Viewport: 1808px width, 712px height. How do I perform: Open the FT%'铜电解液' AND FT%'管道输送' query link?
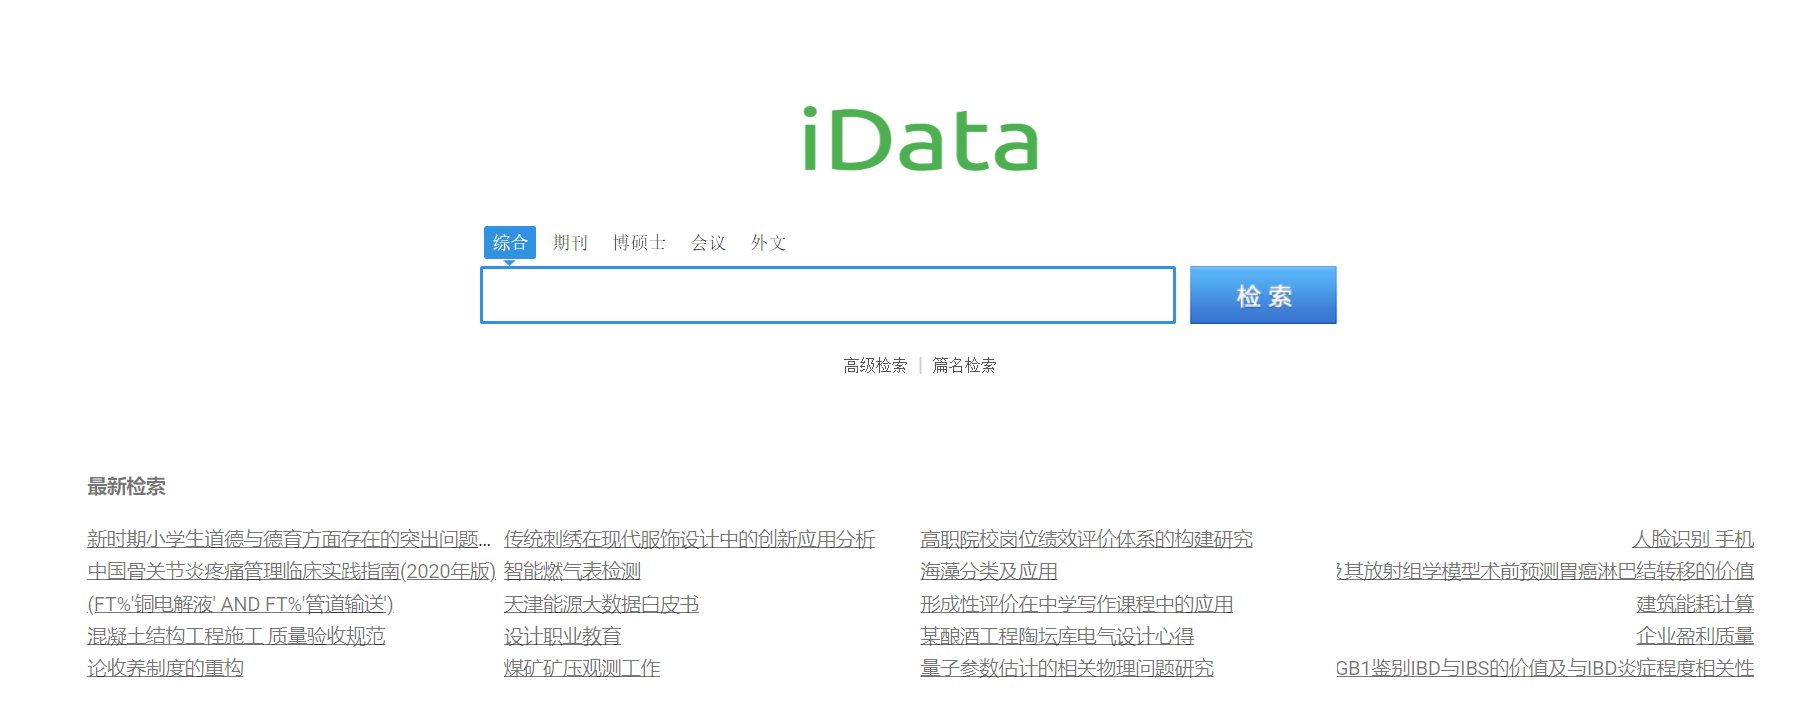pyautogui.click(x=240, y=604)
